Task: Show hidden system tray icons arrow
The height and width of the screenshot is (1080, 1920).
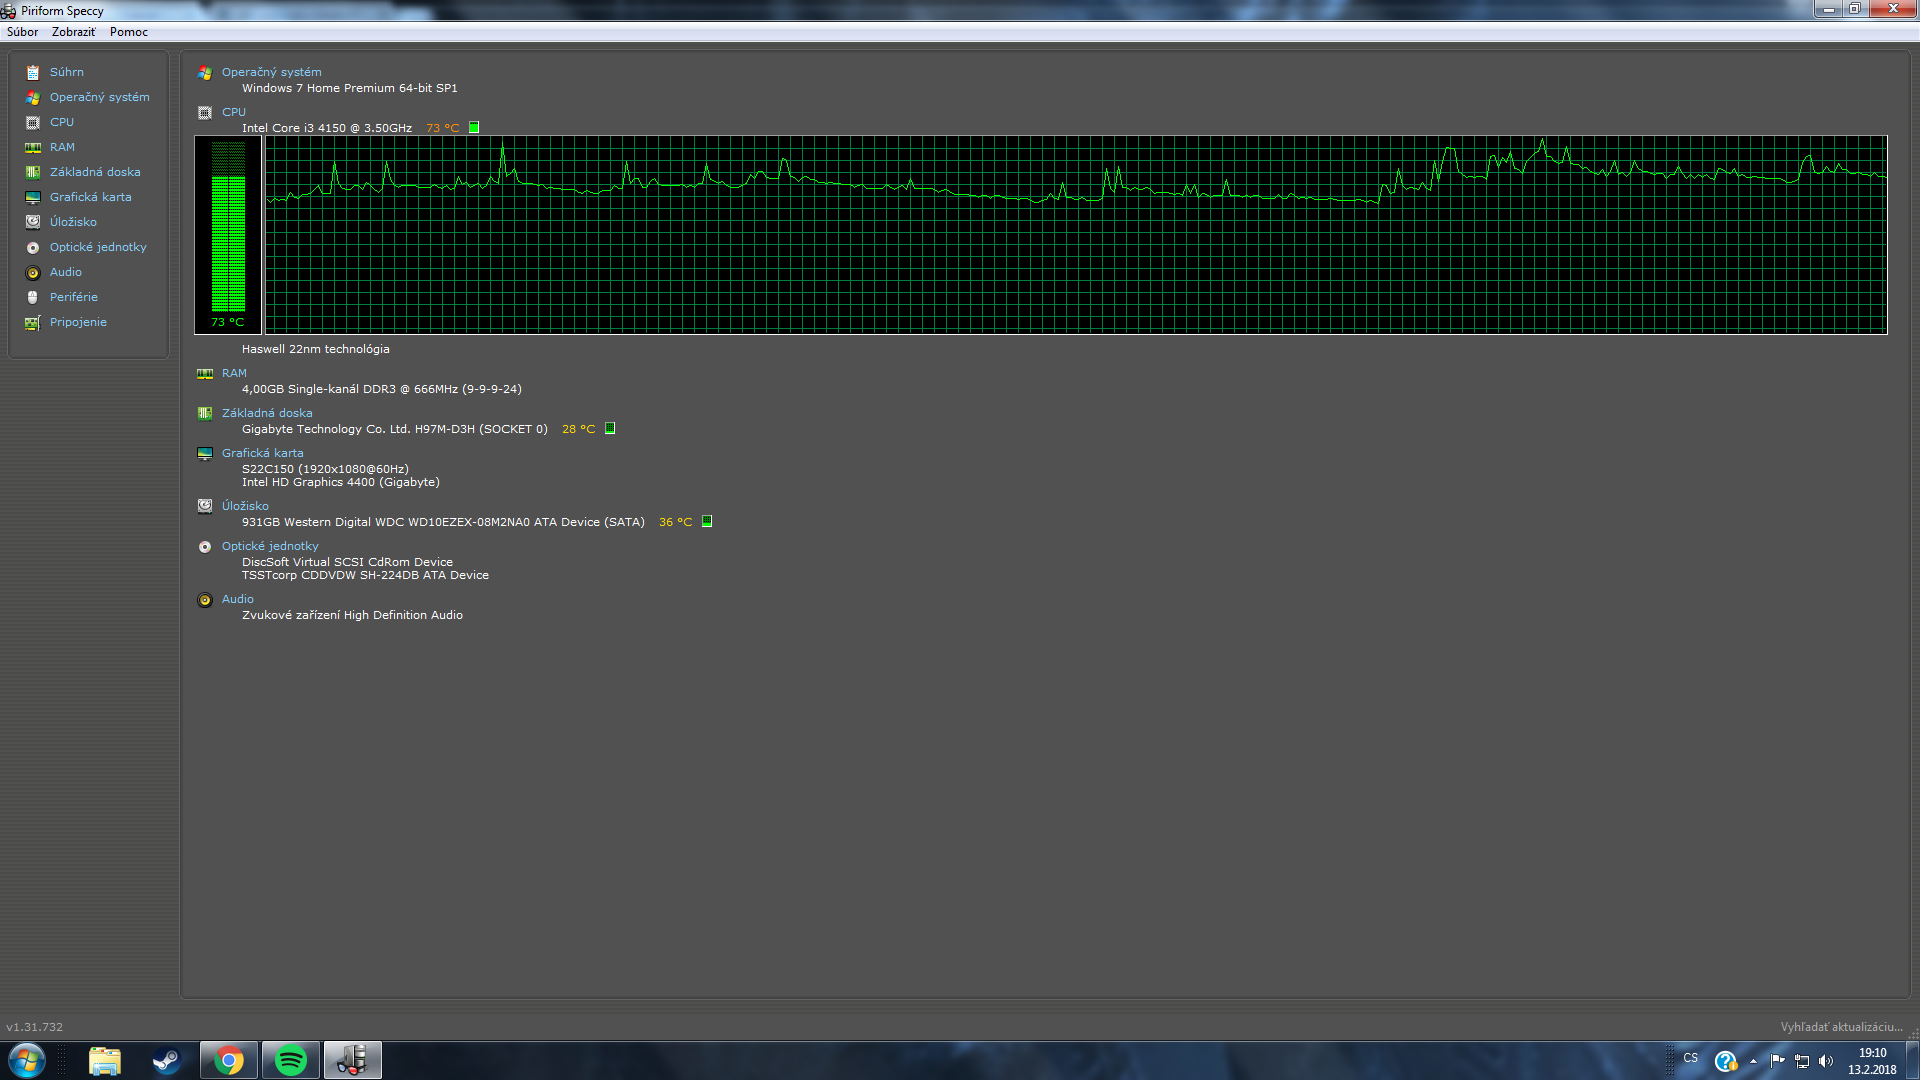Action: pos(1753,1061)
